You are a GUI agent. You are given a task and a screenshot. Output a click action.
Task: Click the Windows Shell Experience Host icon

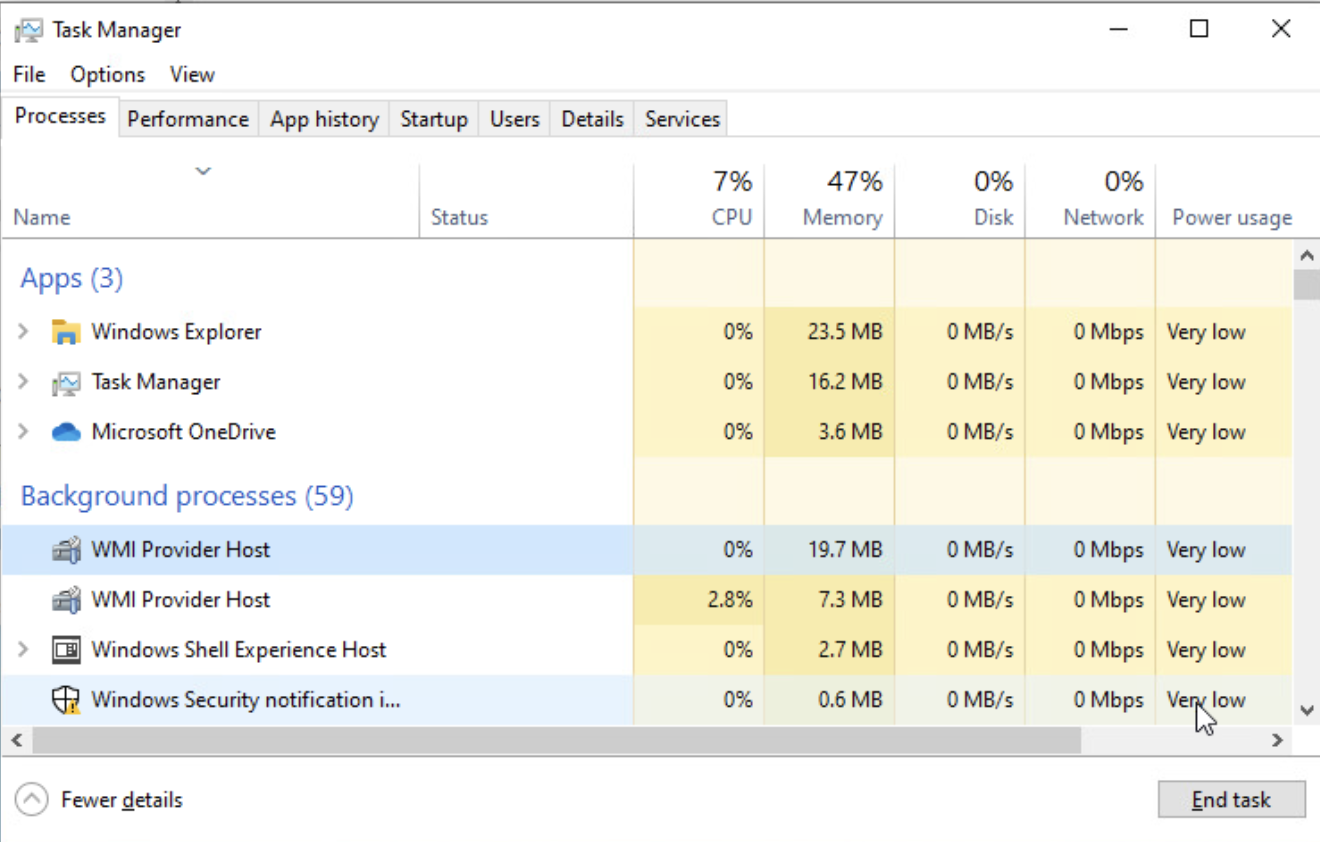(66, 650)
